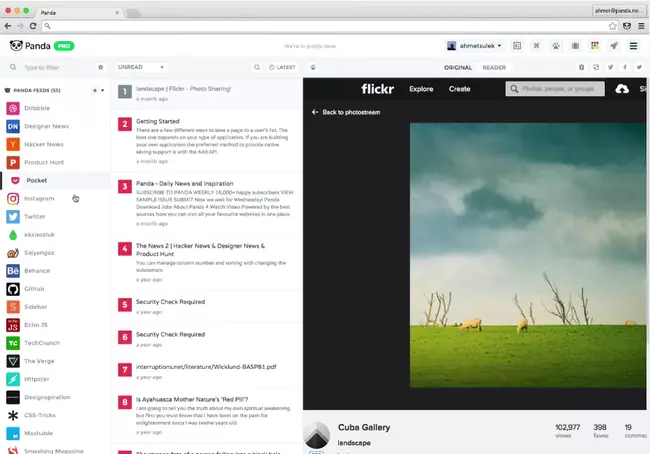Click the Flickr photo search field
The height and width of the screenshot is (454, 650).
click(x=555, y=89)
